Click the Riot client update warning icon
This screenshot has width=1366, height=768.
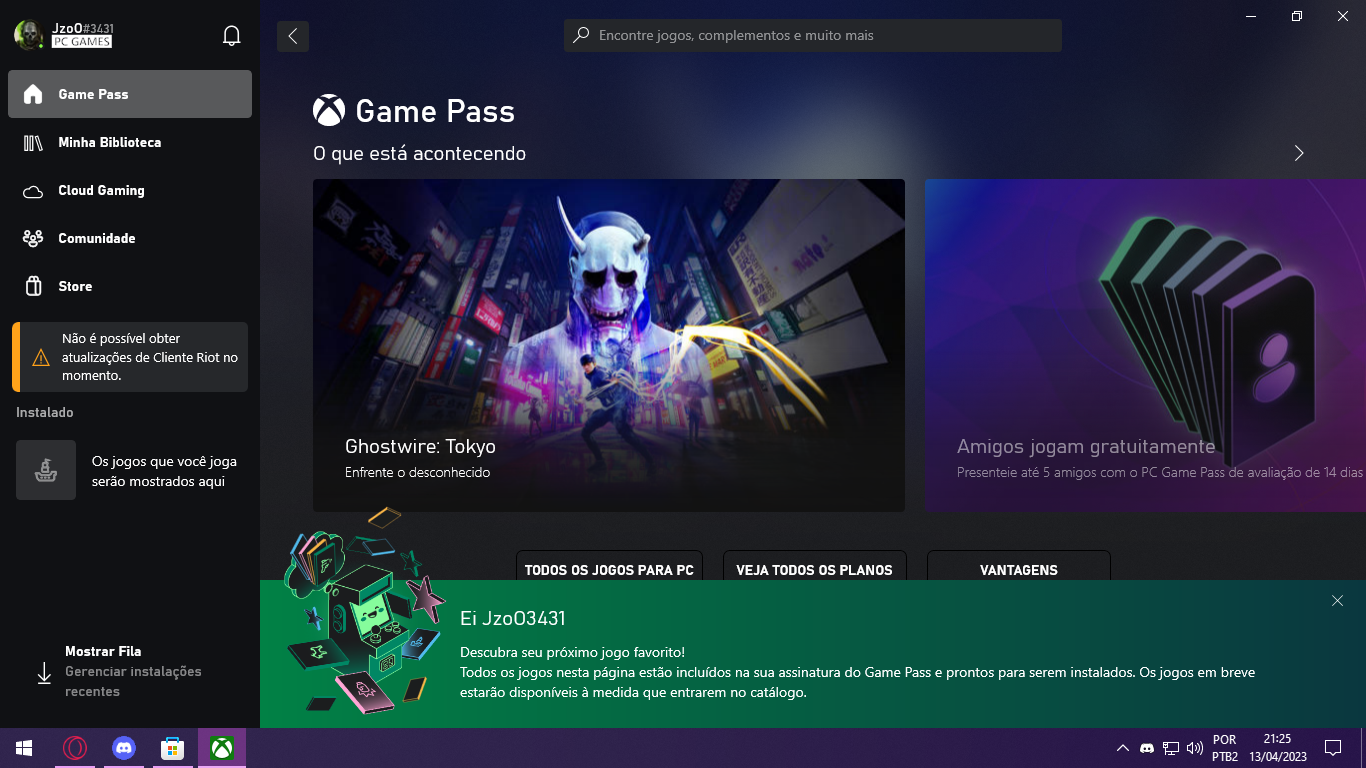tap(41, 357)
